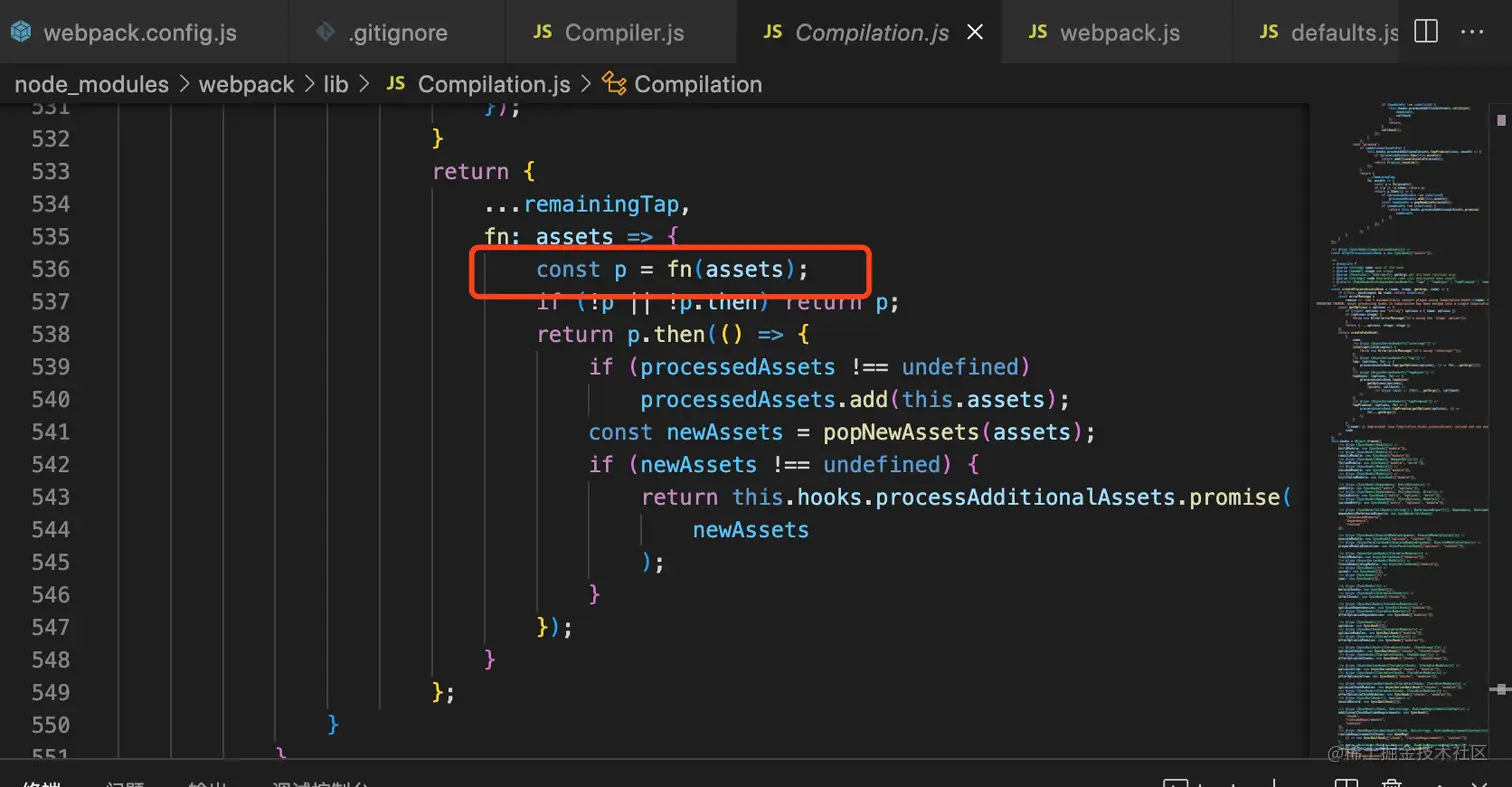The width and height of the screenshot is (1512, 787).
Task: Click the return keyword on line 533
Action: 471,171
